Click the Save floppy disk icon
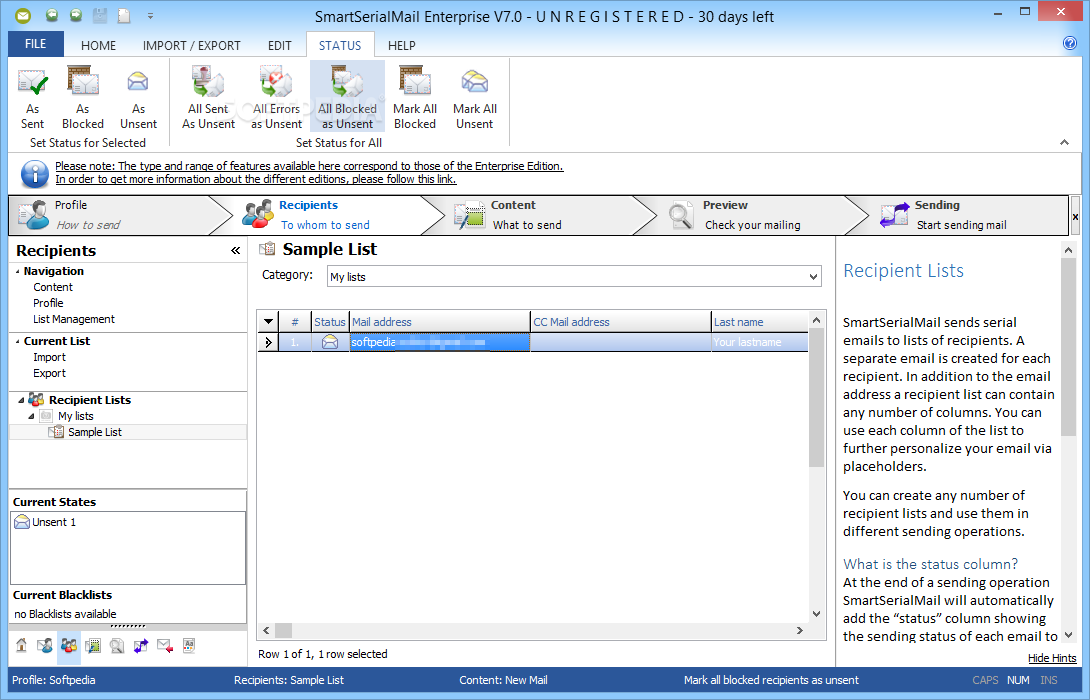Viewport: 1090px width, 700px height. pos(100,15)
